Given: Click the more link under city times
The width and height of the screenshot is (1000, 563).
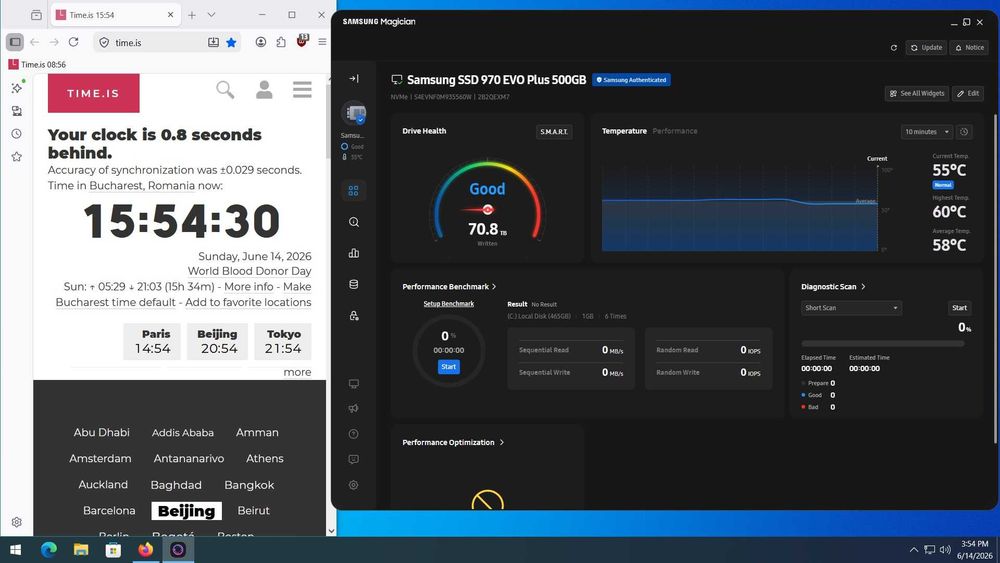Looking at the screenshot, I should (297, 372).
